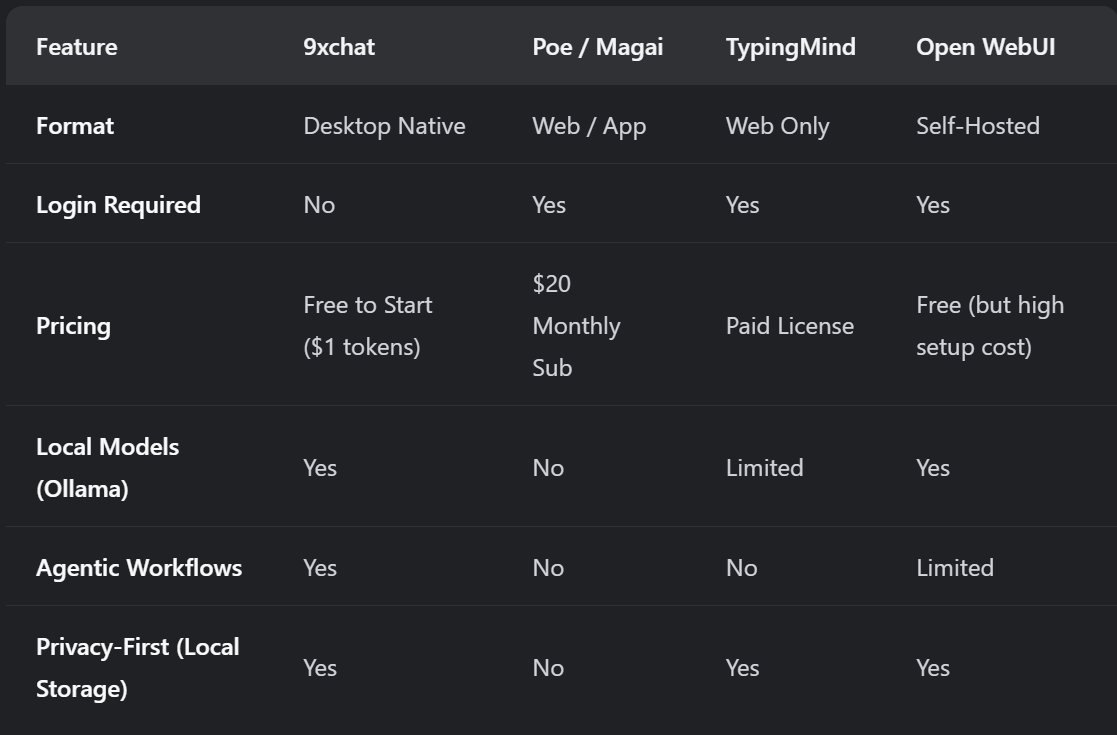Click the $20 Monthly Sub cell
1117x735 pixels.
coord(576,326)
